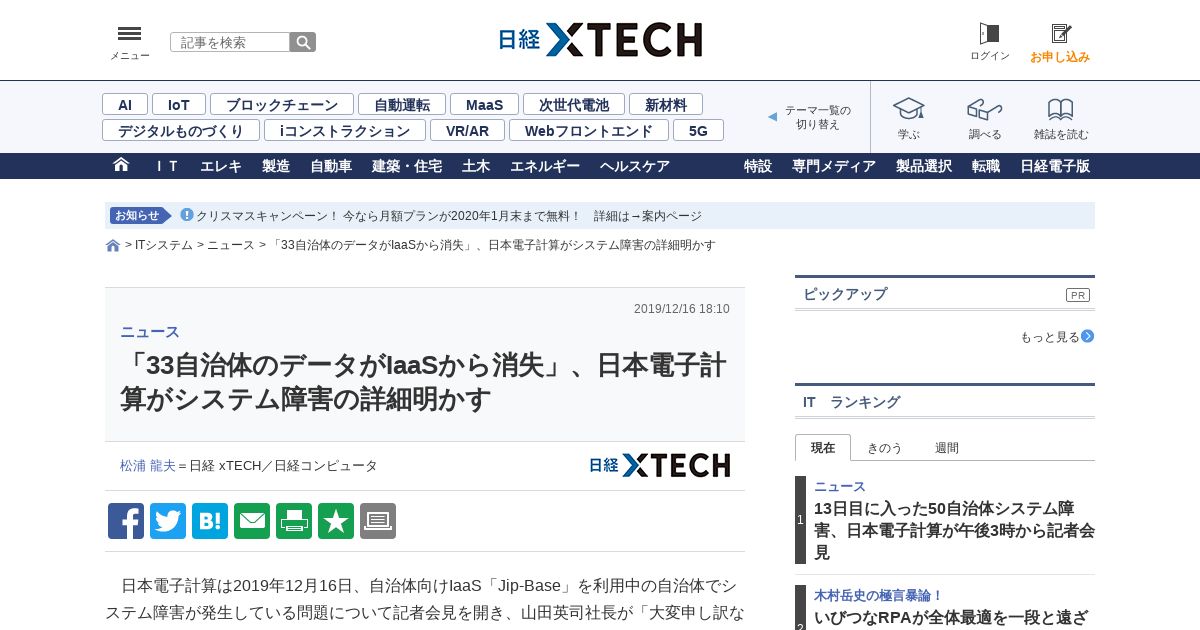Click the blue ニュース category label above headline

pyautogui.click(x=150, y=332)
